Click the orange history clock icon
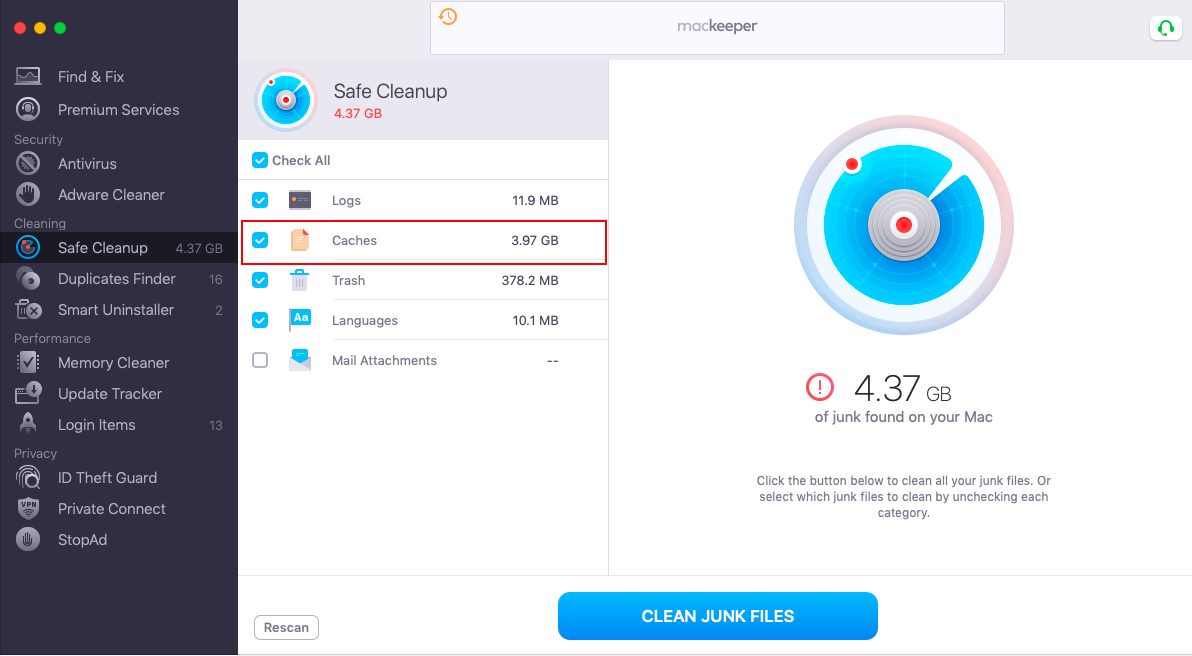 pyautogui.click(x=448, y=16)
